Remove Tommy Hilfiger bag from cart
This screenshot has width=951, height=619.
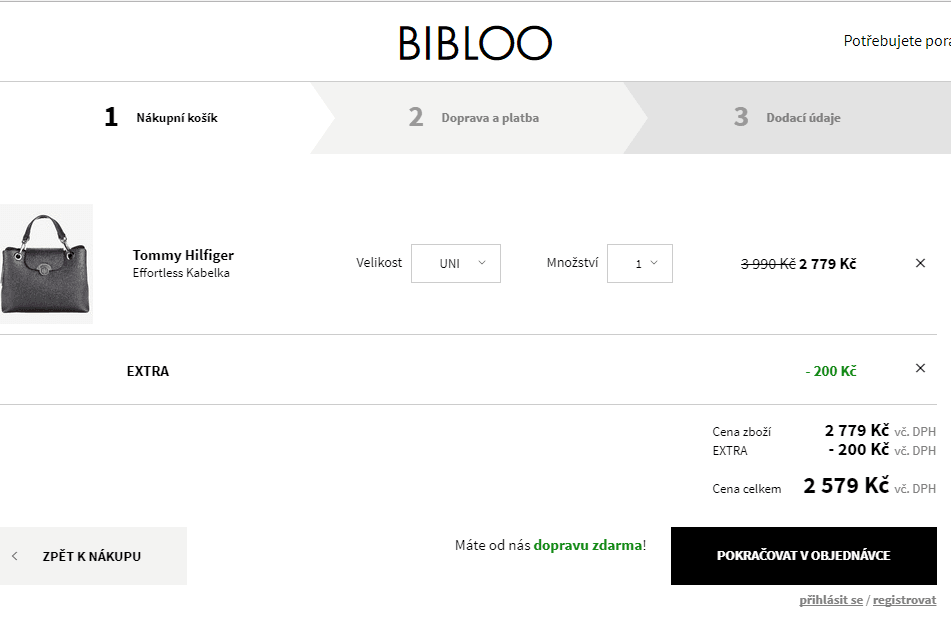point(920,263)
